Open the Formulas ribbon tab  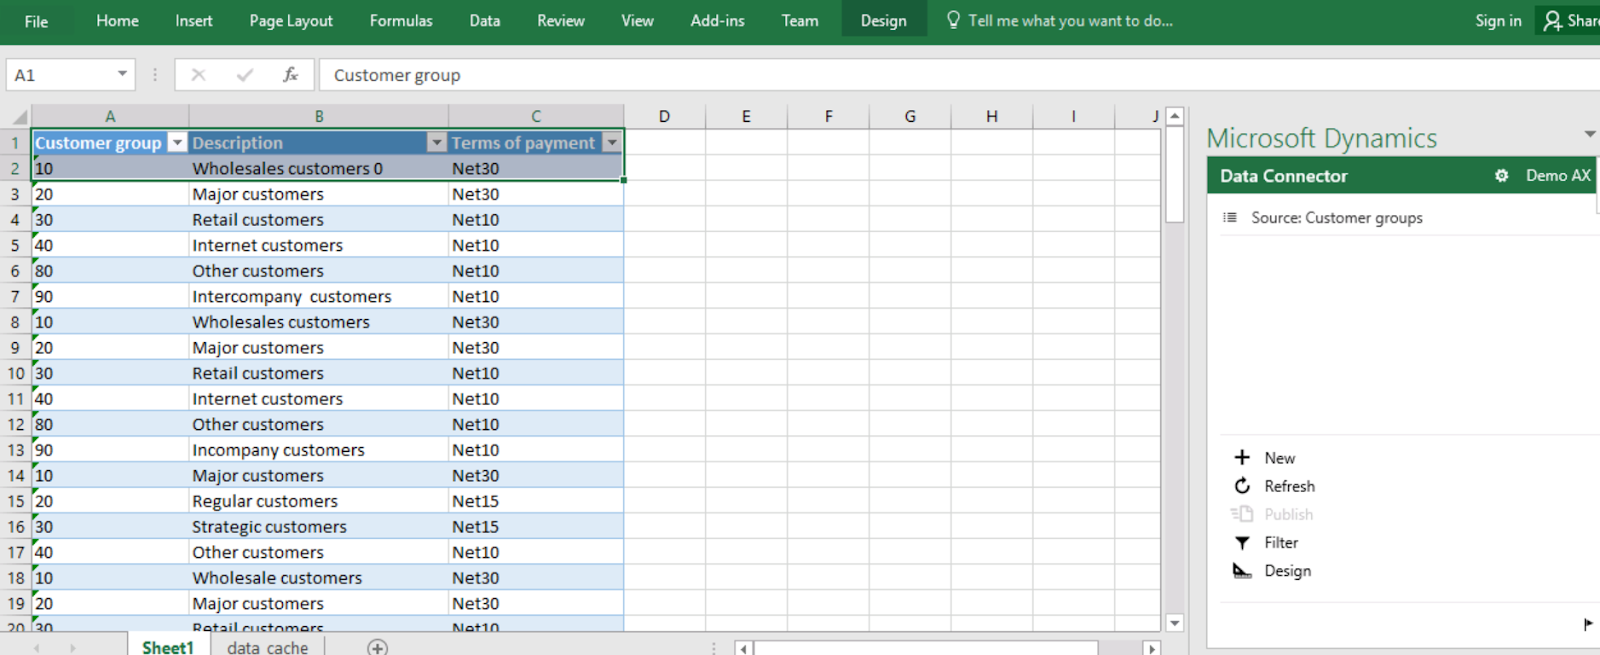pos(401,21)
